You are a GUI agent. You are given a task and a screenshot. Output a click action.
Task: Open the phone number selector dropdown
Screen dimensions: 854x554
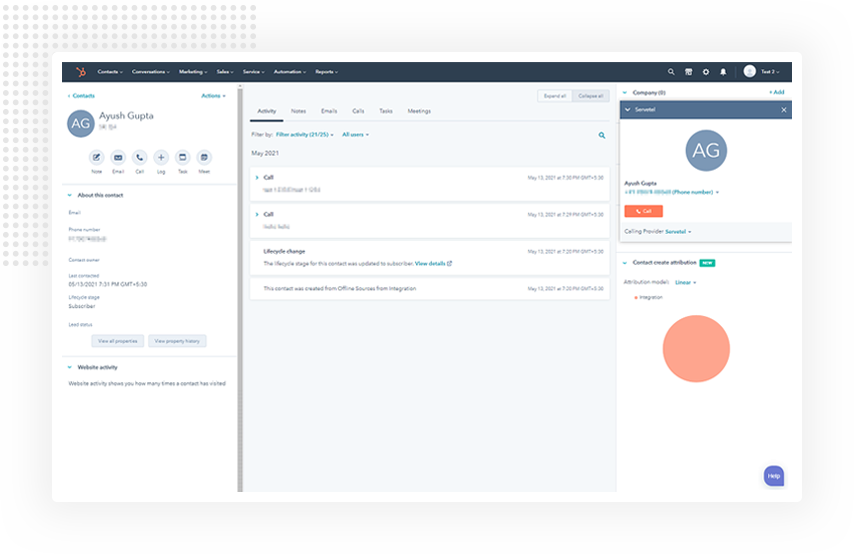[672, 192]
